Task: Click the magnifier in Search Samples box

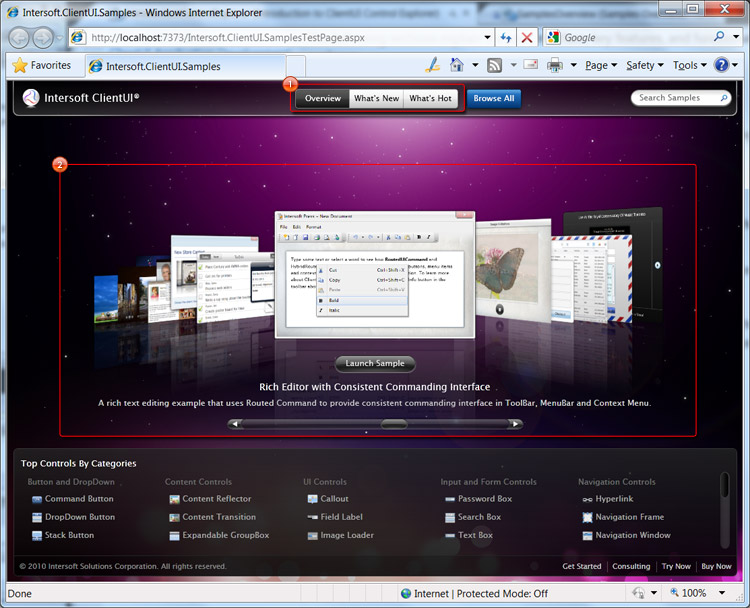Action: [724, 98]
